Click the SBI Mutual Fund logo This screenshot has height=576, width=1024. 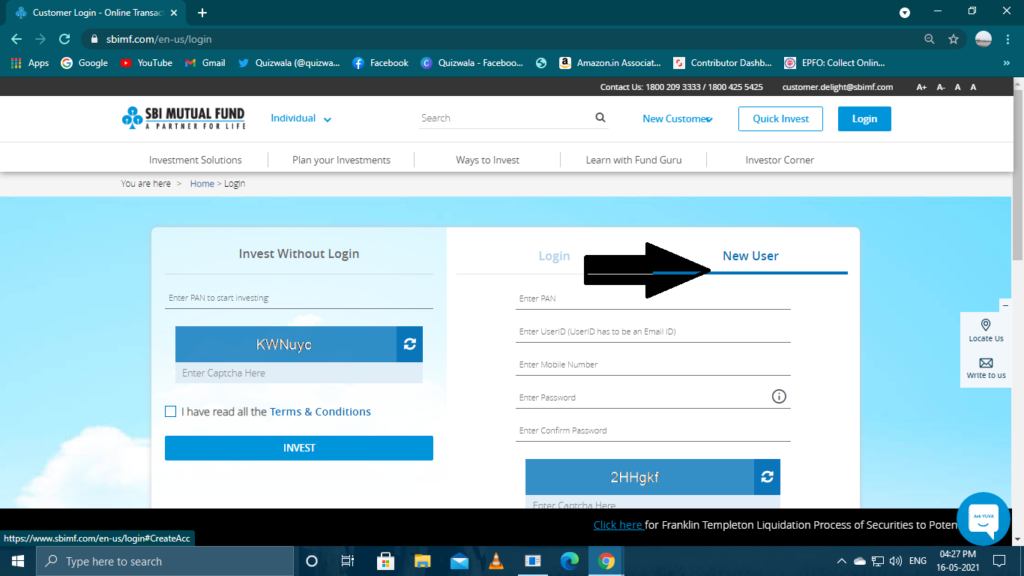184,118
